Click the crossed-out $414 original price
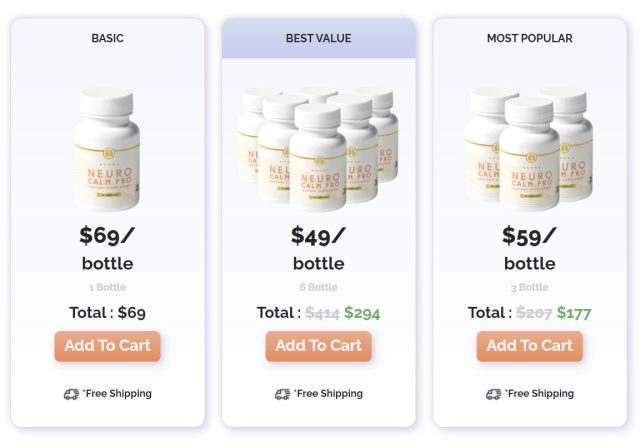The height and width of the screenshot is (448, 640). 322,313
